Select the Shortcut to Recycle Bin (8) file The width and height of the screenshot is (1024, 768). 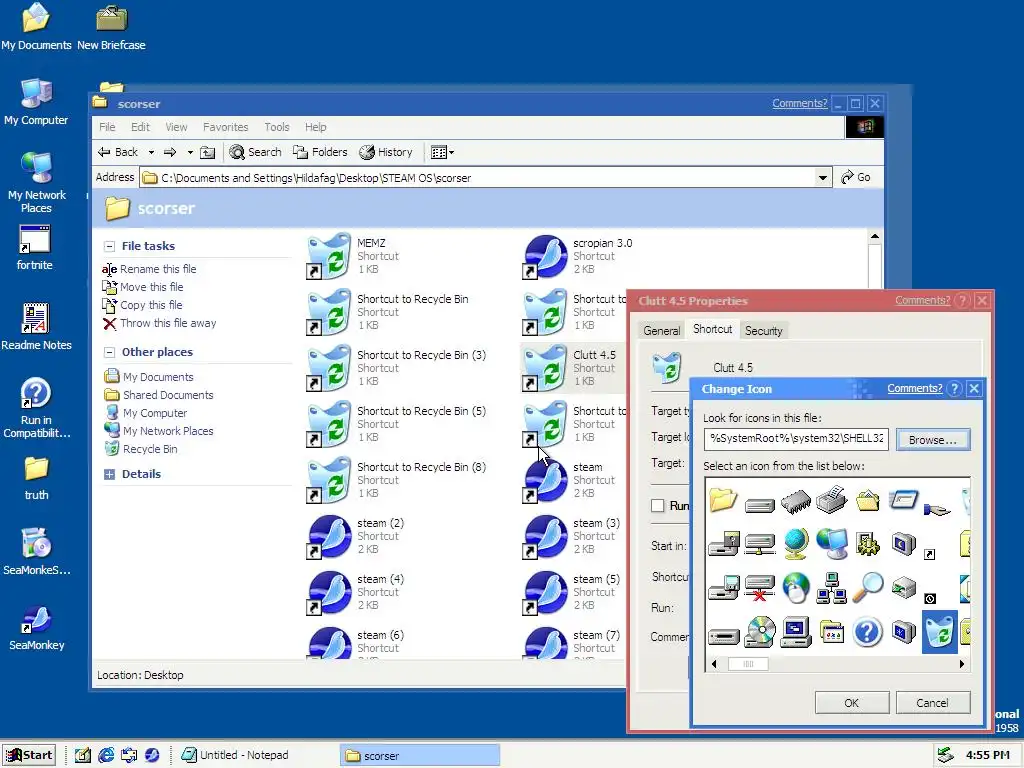coord(397,480)
